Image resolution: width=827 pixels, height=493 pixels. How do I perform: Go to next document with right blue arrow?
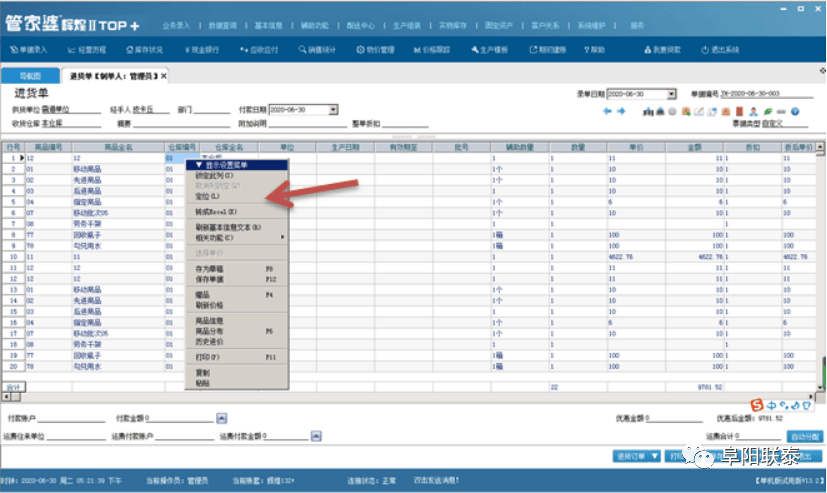621,111
